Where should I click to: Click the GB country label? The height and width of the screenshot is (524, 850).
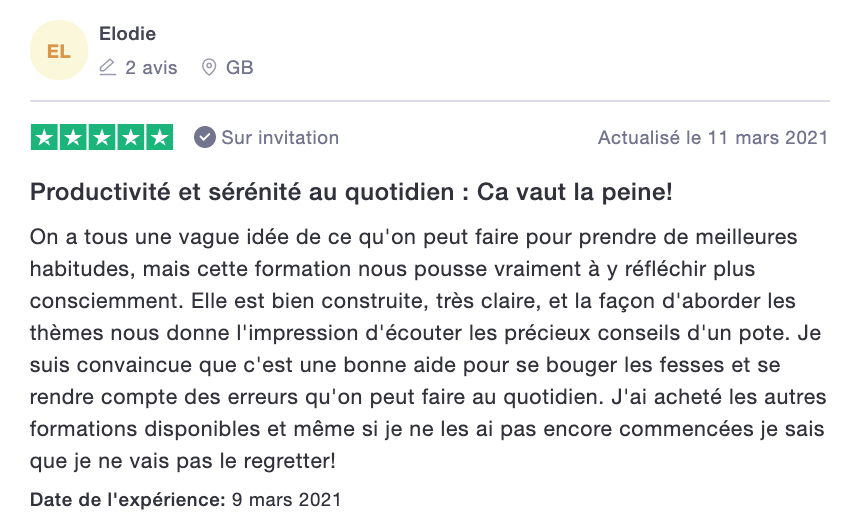tap(240, 68)
